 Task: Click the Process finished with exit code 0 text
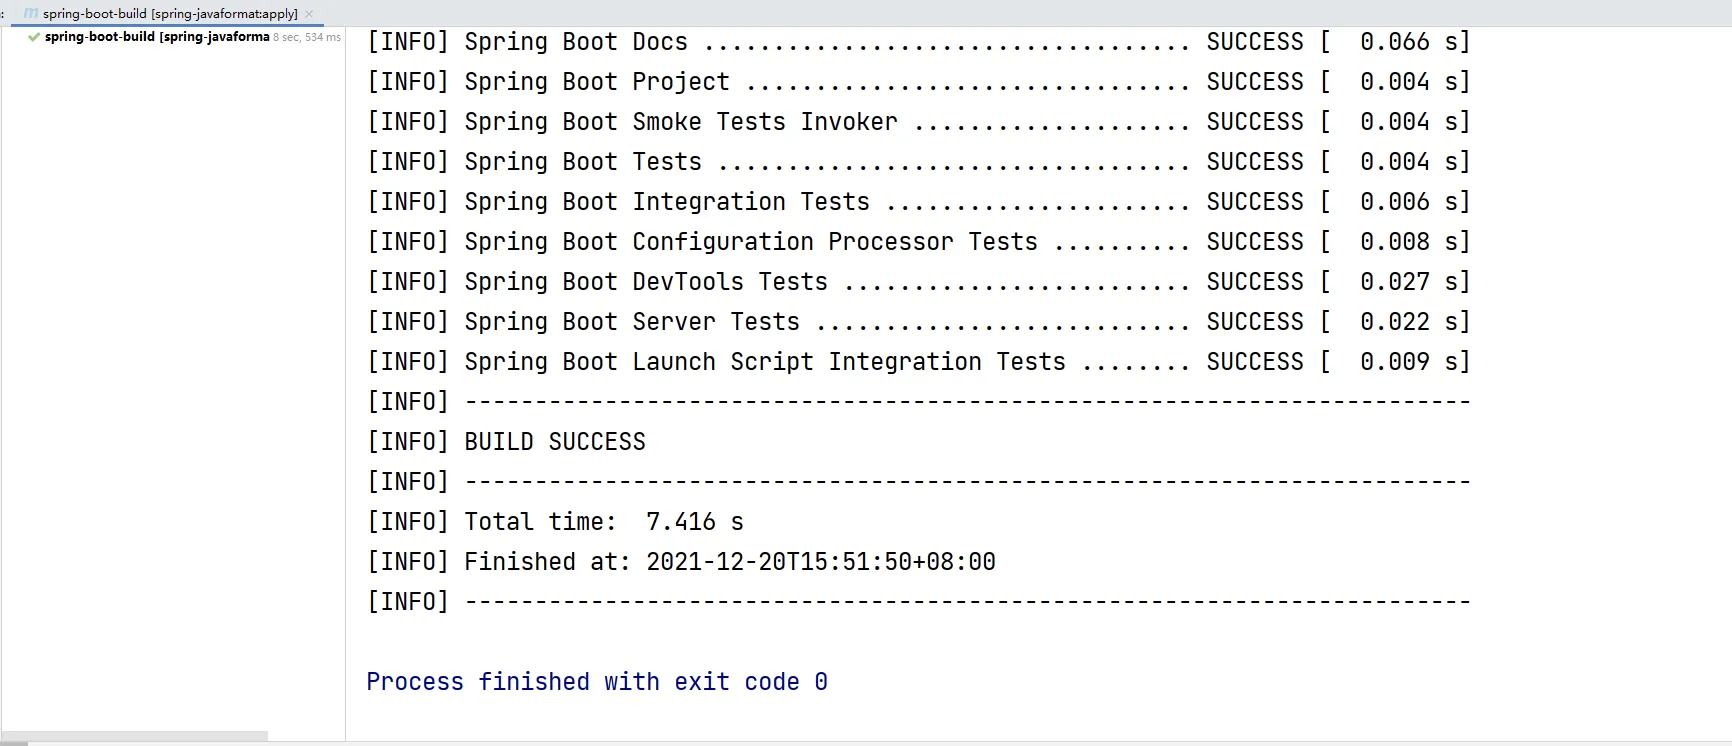click(x=597, y=682)
